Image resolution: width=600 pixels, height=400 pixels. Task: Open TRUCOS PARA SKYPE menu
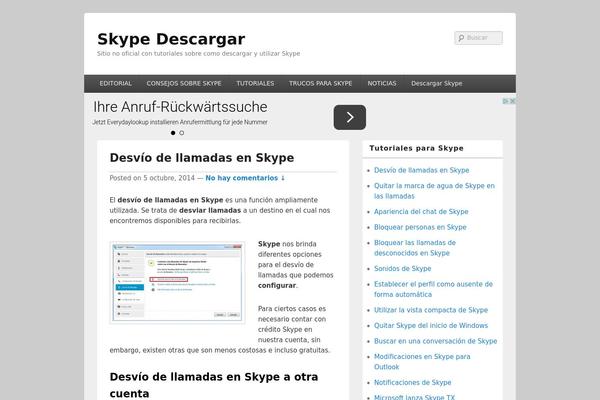click(x=321, y=83)
